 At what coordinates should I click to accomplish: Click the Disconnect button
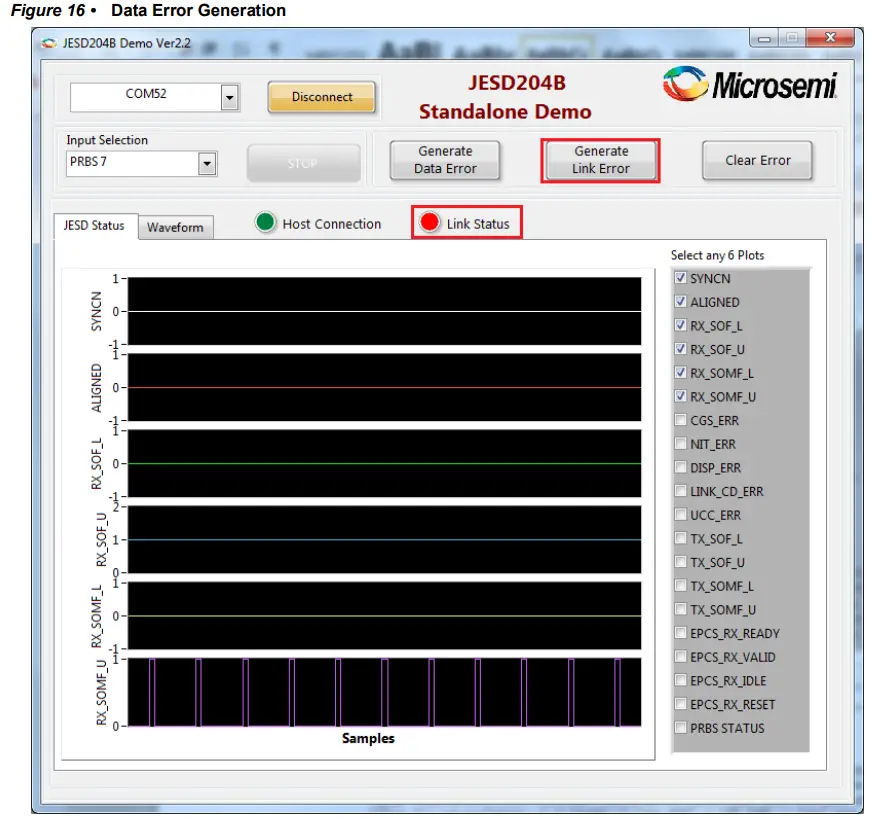tap(321, 98)
